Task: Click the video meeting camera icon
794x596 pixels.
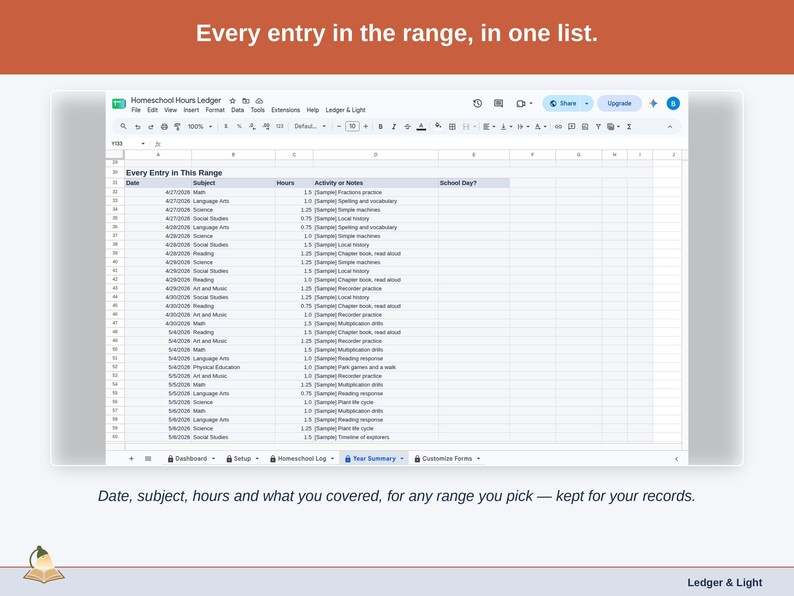Action: [x=521, y=103]
